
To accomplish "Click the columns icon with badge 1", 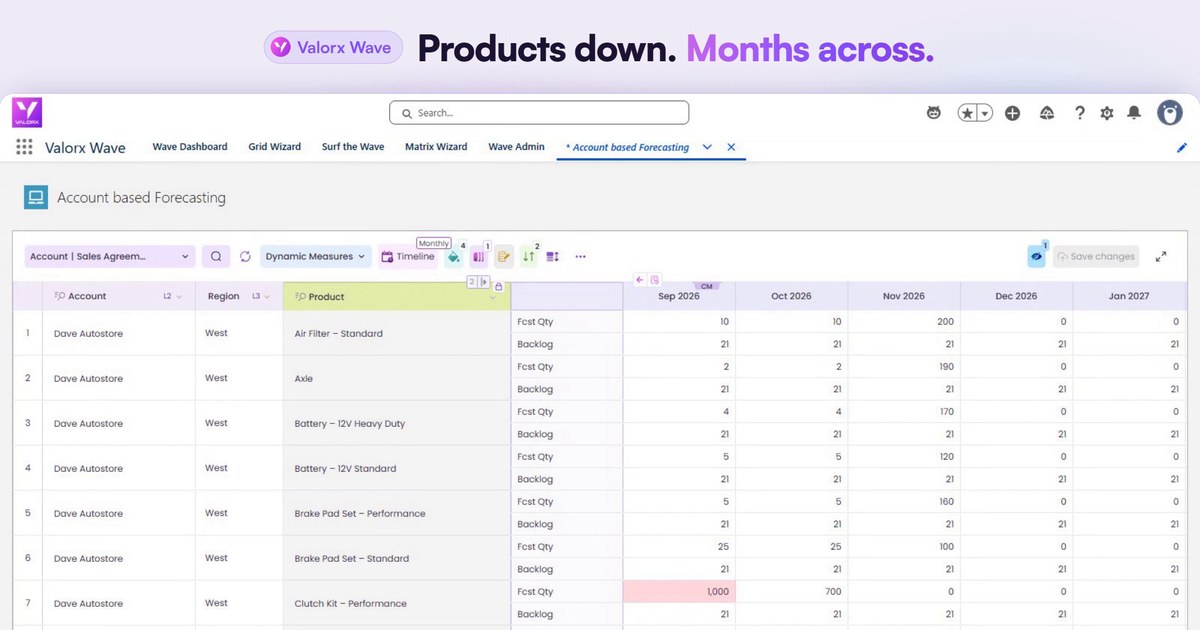I will 478,257.
